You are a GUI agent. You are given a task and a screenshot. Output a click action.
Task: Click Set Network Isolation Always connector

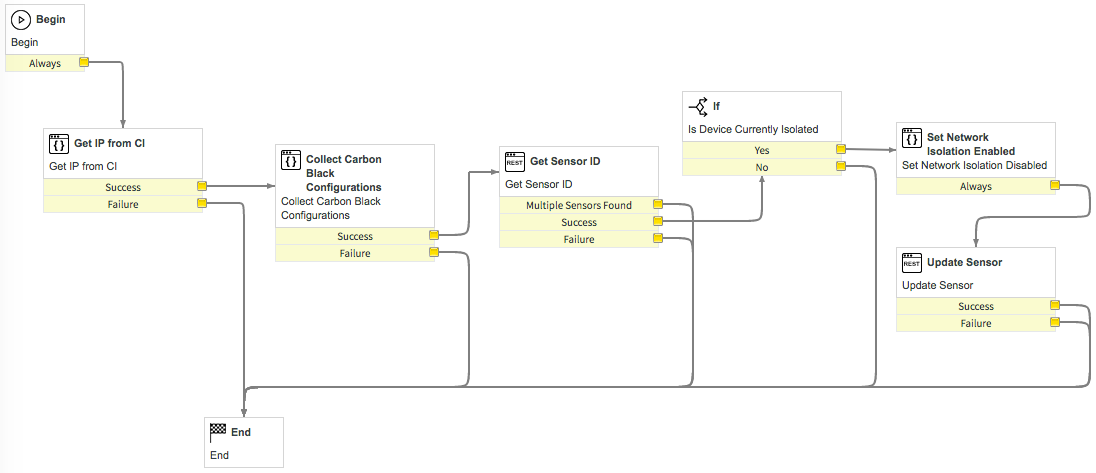1054,186
